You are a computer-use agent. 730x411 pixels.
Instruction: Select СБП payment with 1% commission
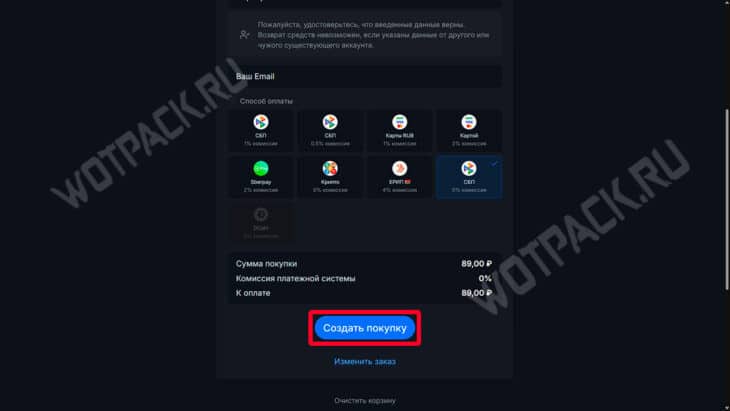point(261,130)
